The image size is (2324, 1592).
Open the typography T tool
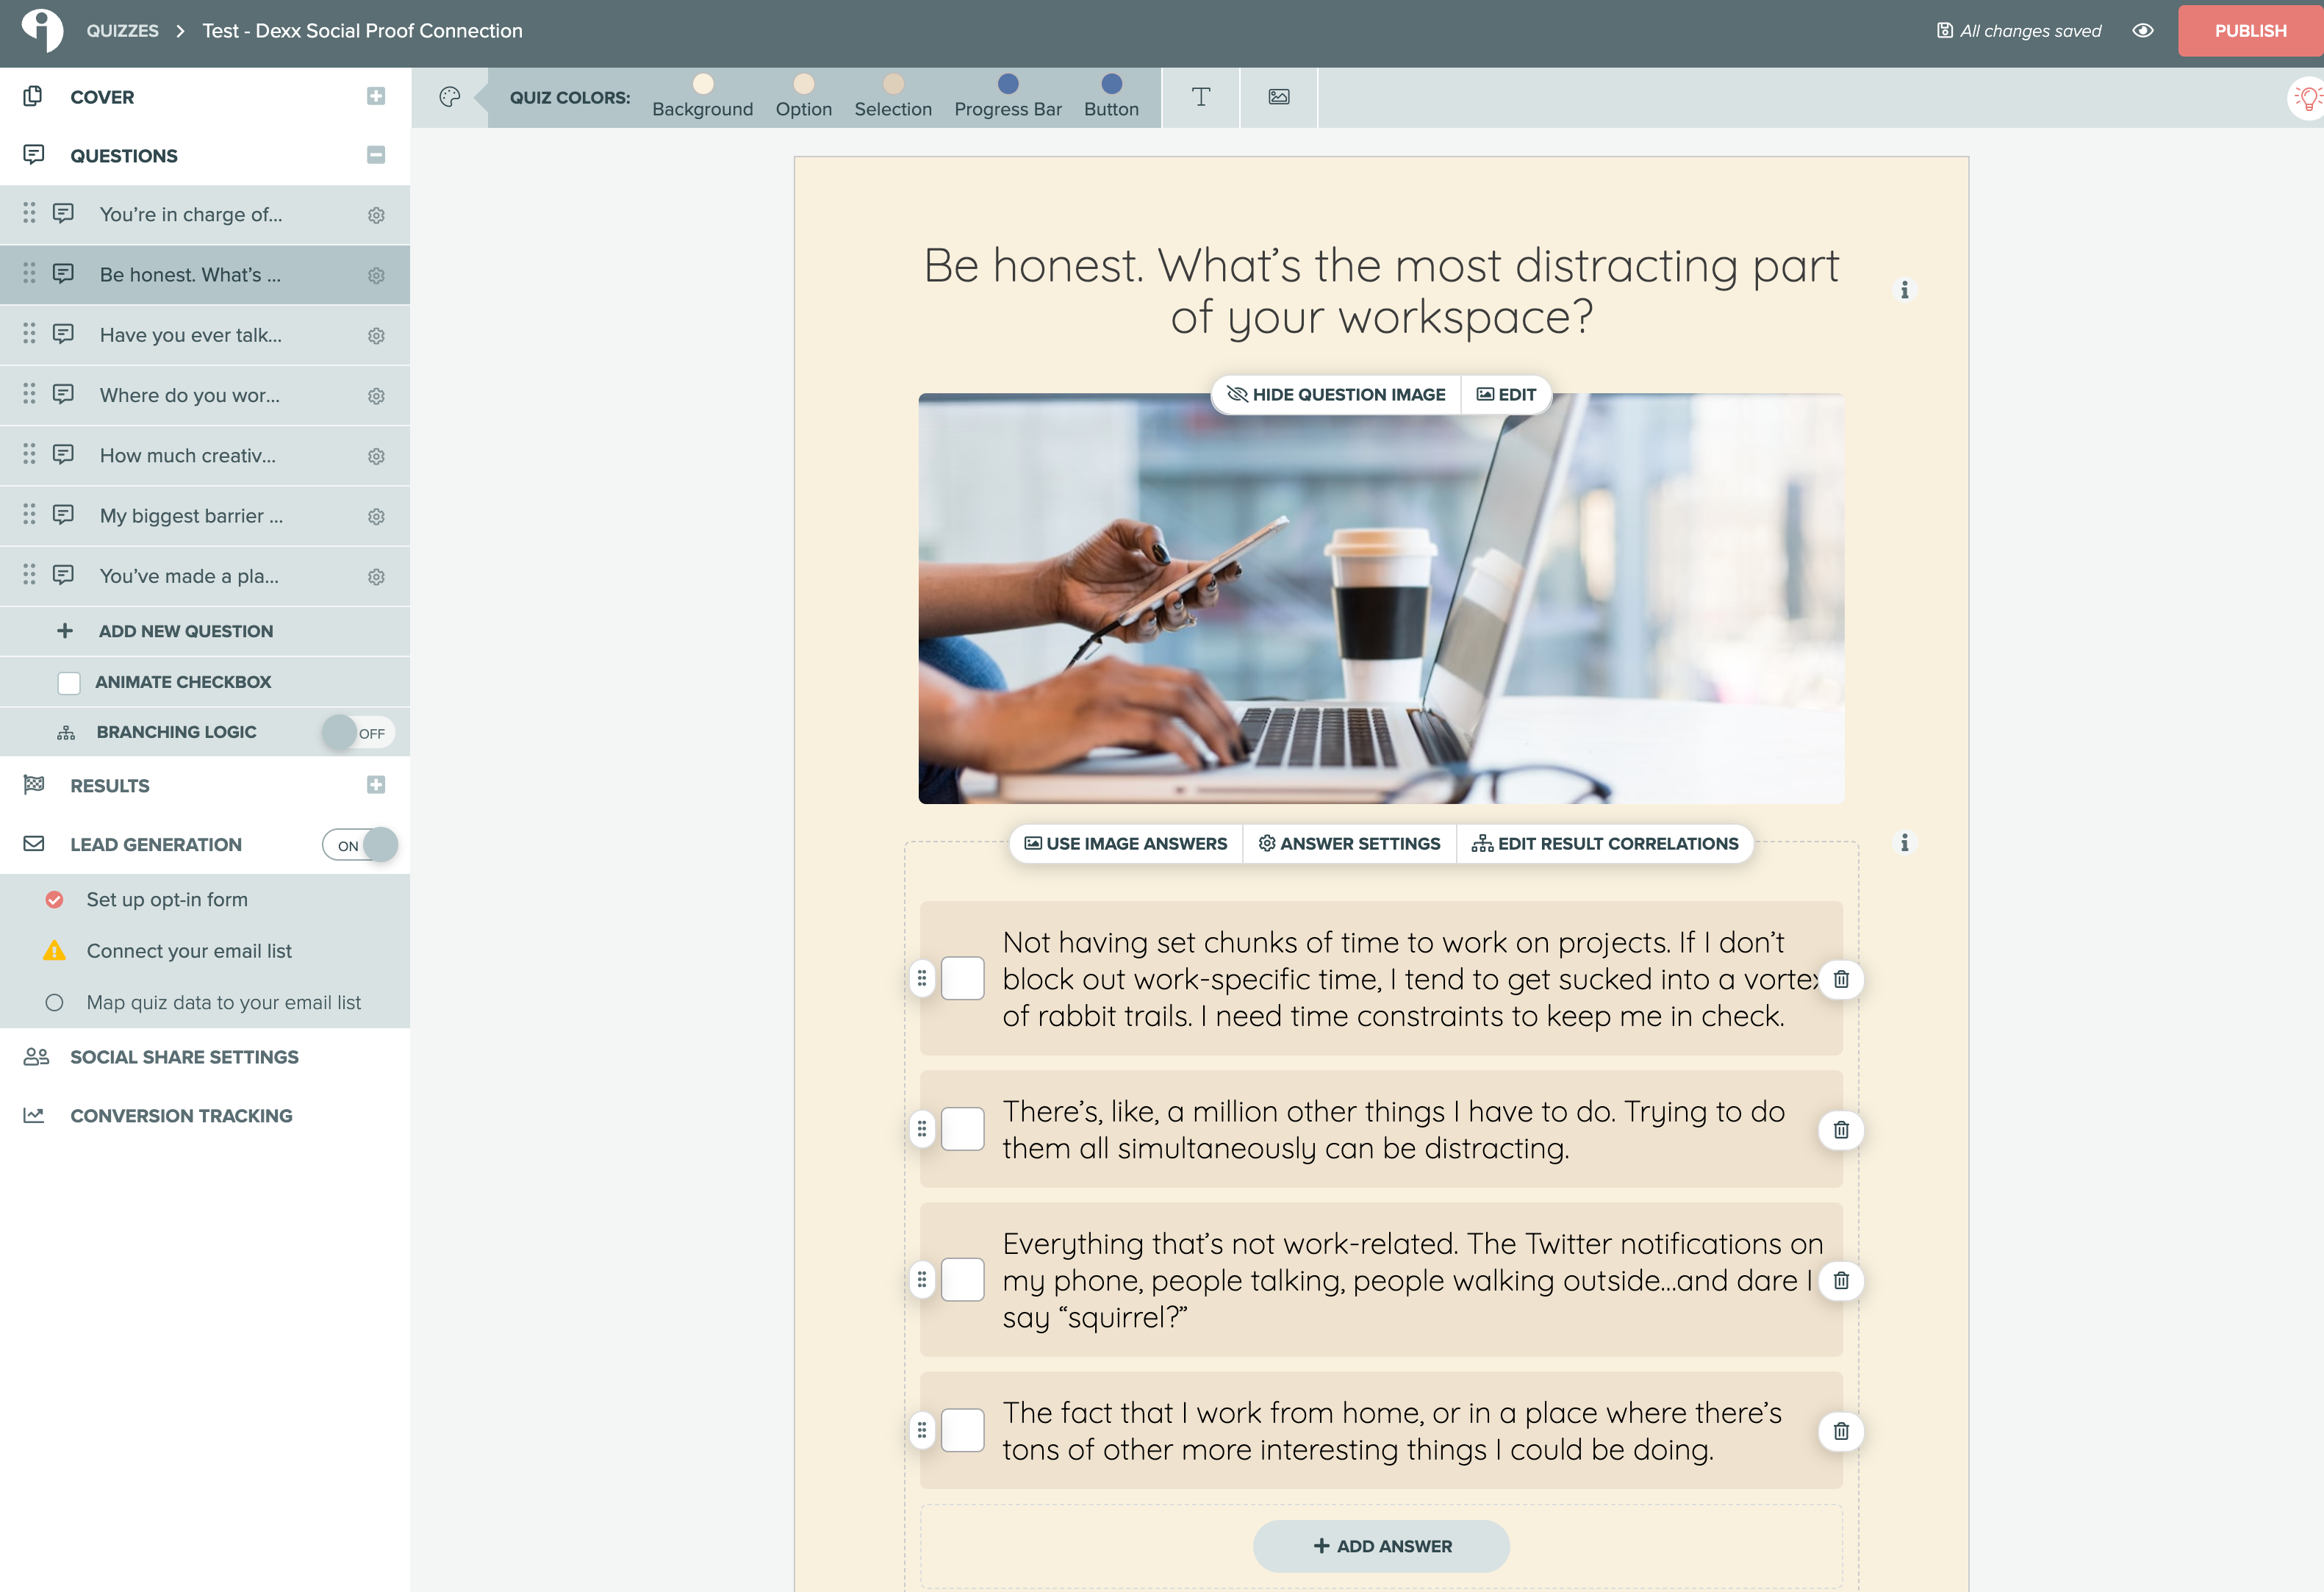tap(1200, 97)
